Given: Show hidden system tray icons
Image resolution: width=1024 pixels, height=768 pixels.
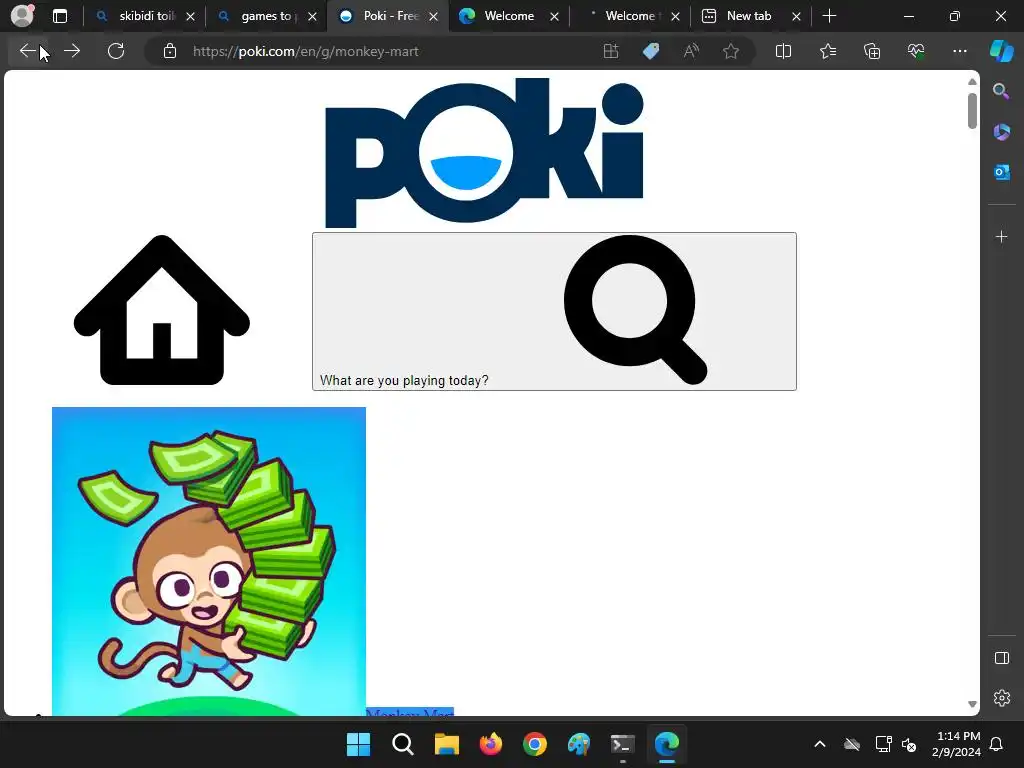Looking at the screenshot, I should coord(820,744).
